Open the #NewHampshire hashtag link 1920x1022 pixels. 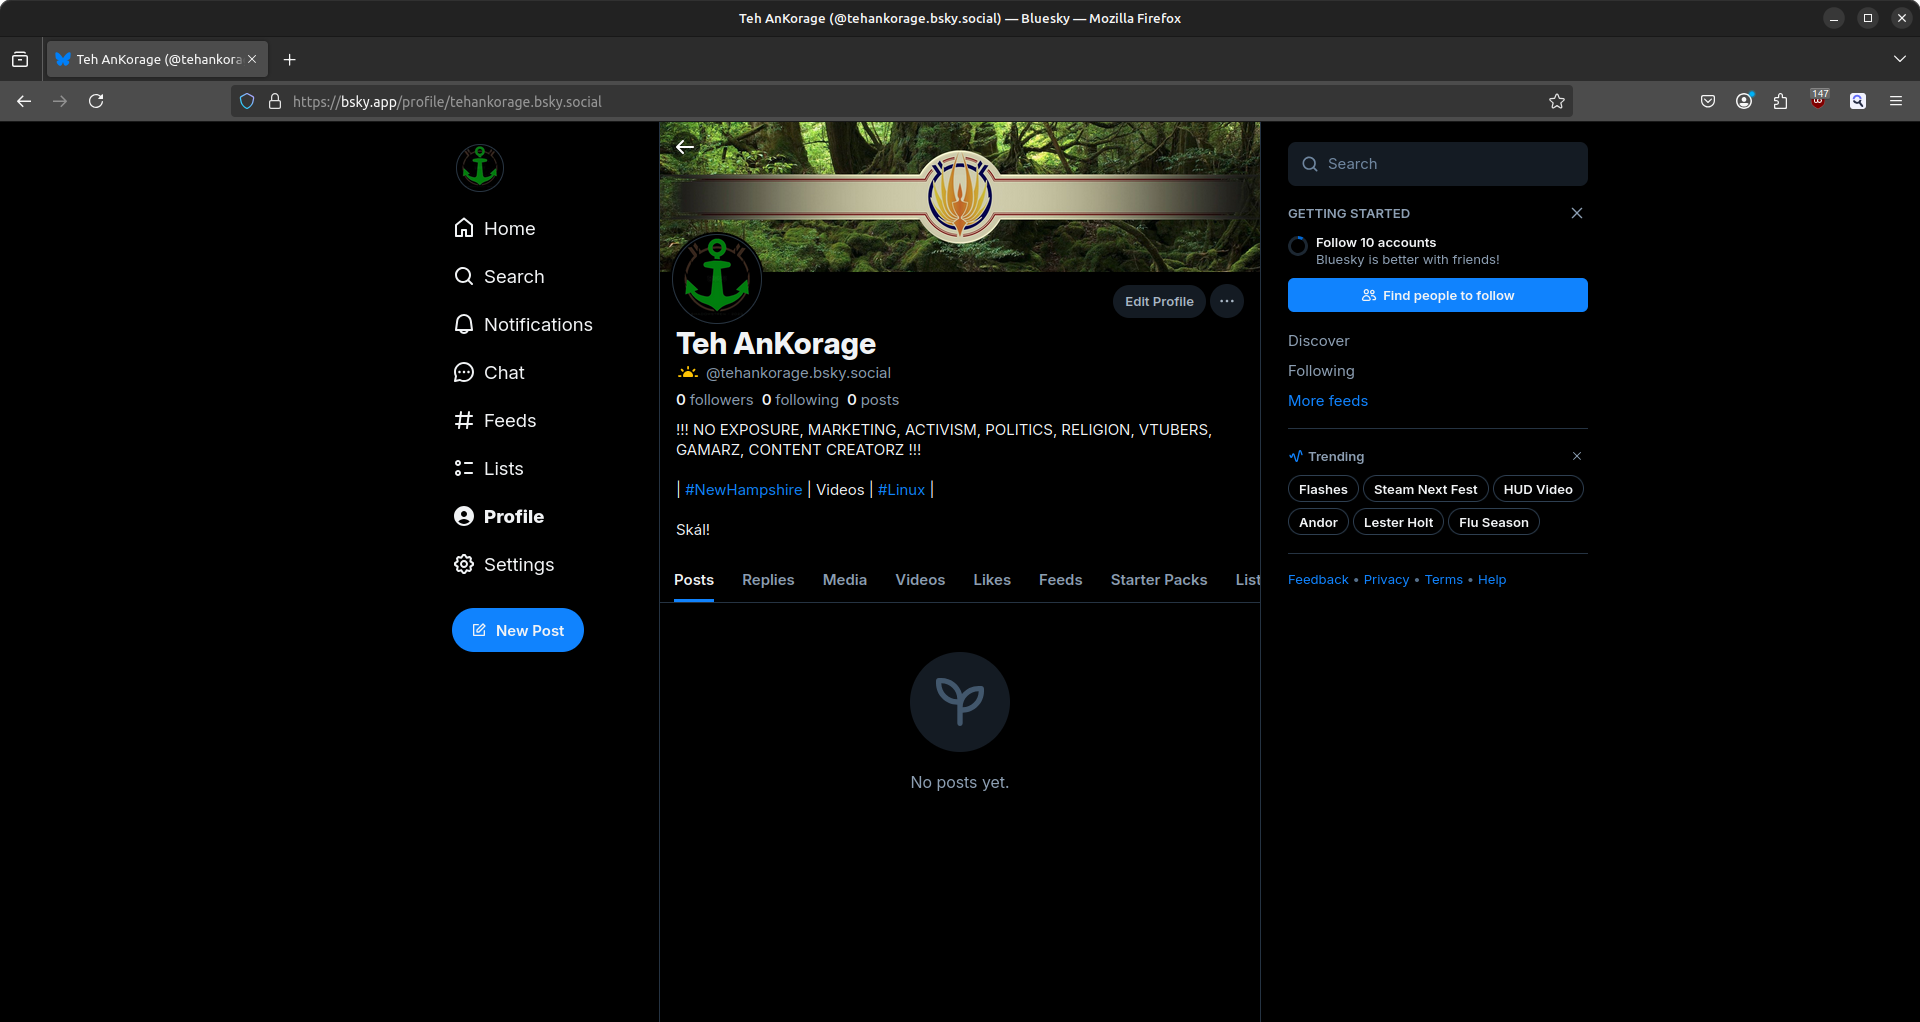click(744, 490)
